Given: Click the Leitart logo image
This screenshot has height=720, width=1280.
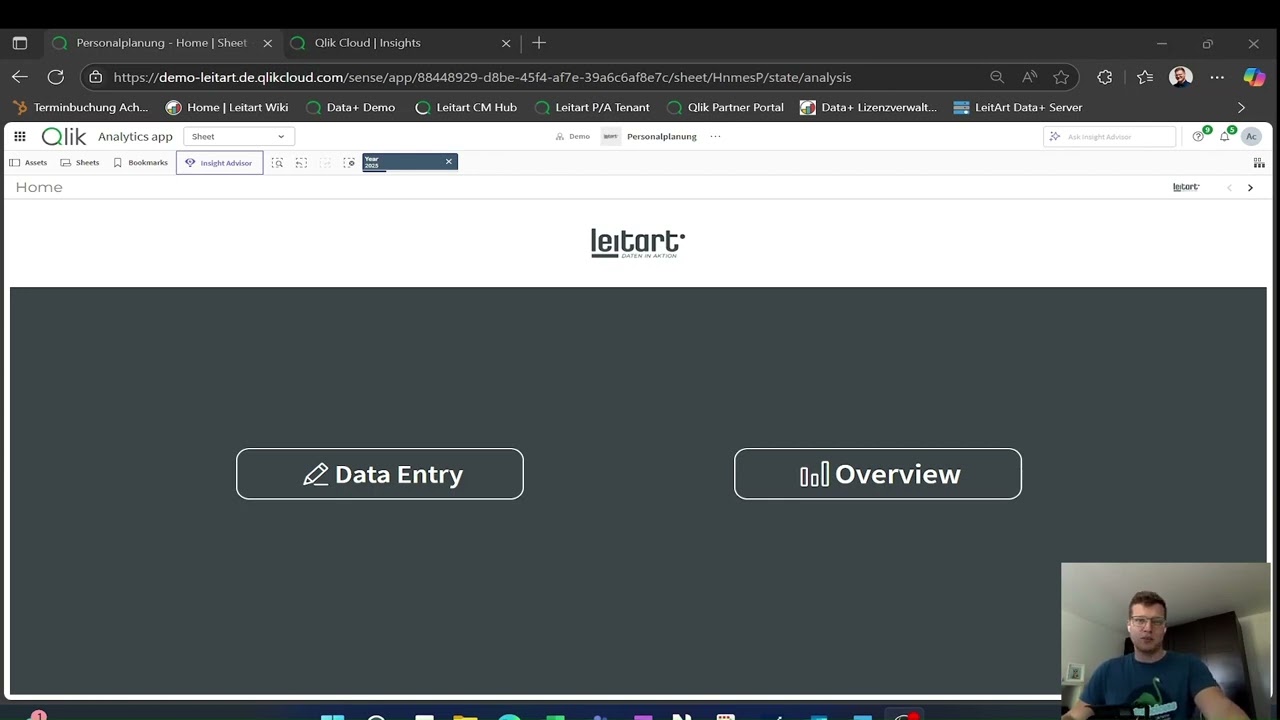Looking at the screenshot, I should (x=638, y=243).
